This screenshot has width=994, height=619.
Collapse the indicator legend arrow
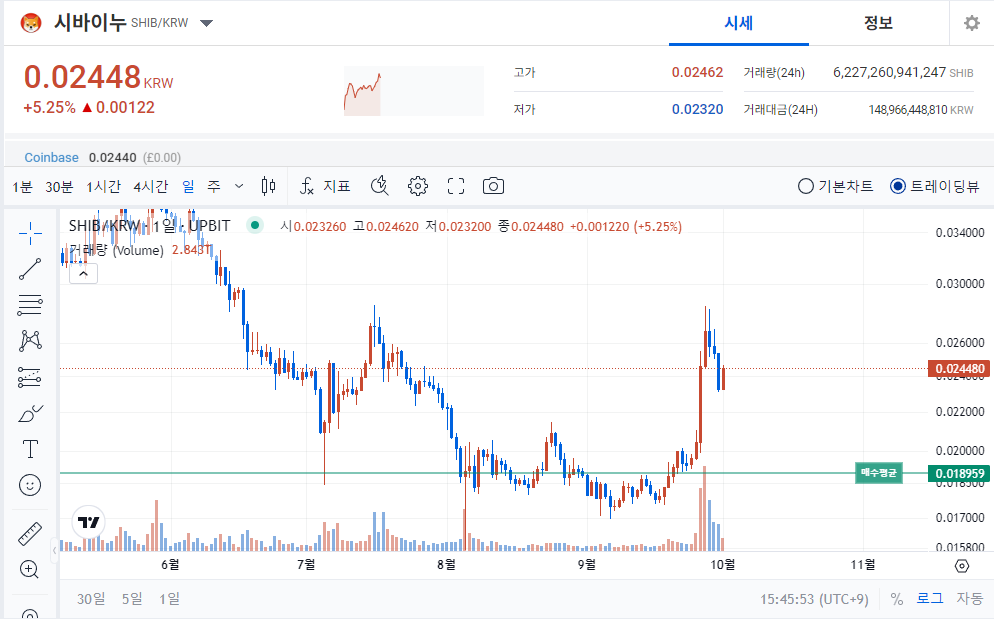coord(83,274)
